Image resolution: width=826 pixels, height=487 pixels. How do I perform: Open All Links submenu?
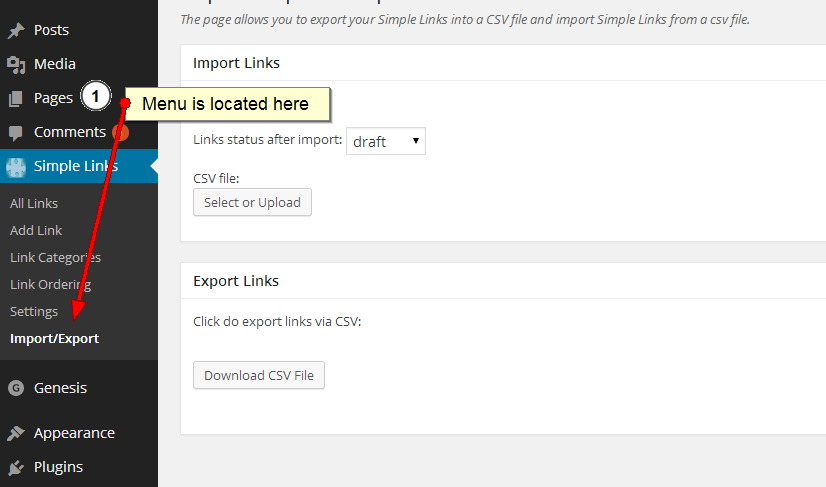click(34, 203)
